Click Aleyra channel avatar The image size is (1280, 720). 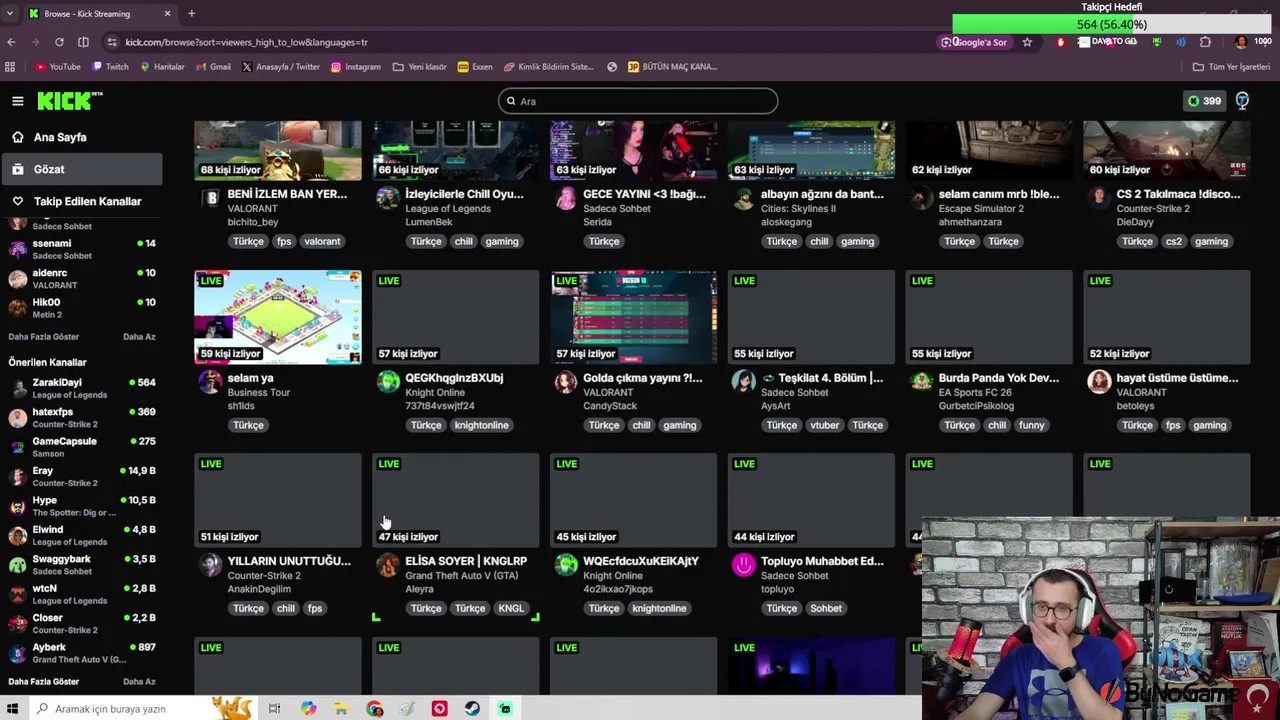(388, 565)
